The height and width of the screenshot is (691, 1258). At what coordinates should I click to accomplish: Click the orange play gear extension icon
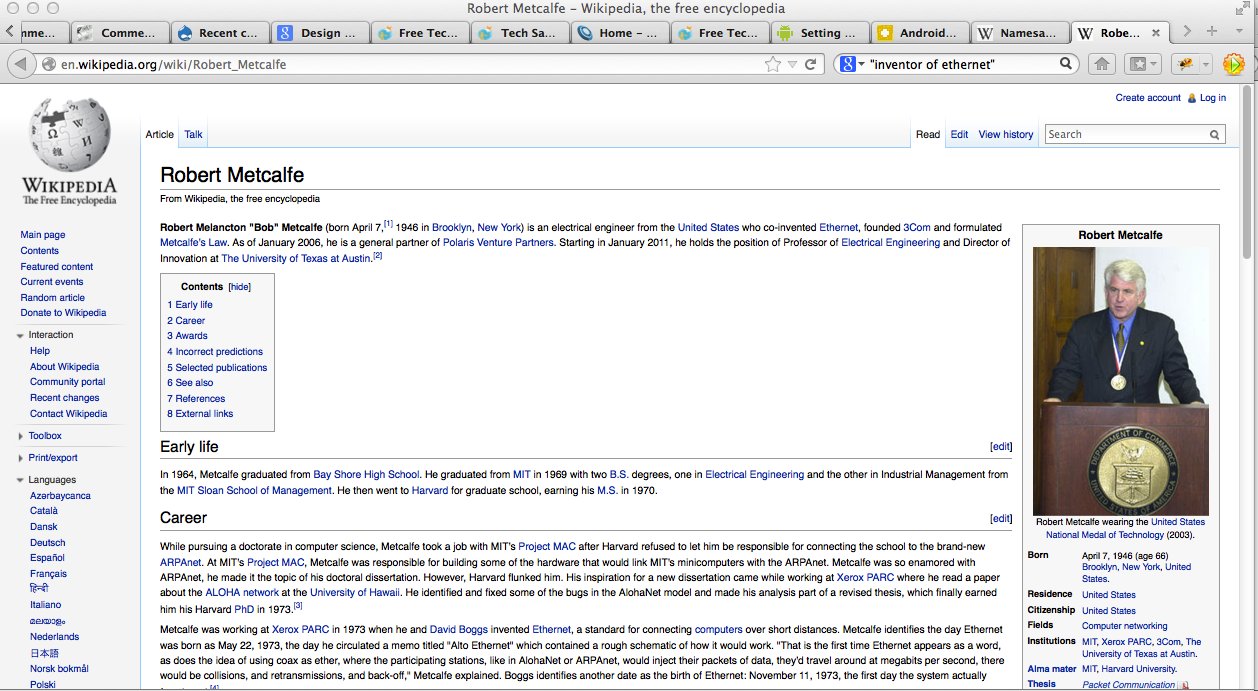click(x=1233, y=64)
